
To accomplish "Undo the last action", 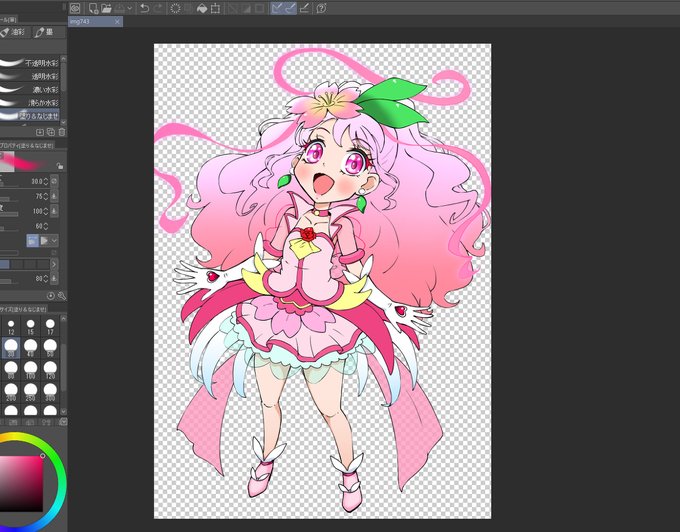I will pos(145,8).
